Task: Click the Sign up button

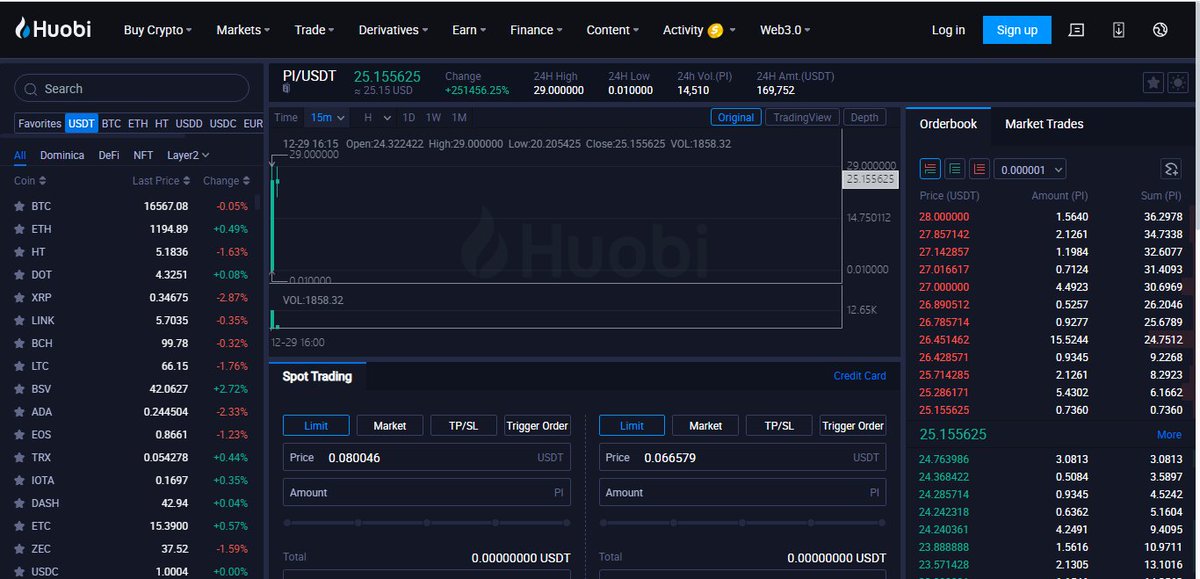Action: click(x=1017, y=30)
